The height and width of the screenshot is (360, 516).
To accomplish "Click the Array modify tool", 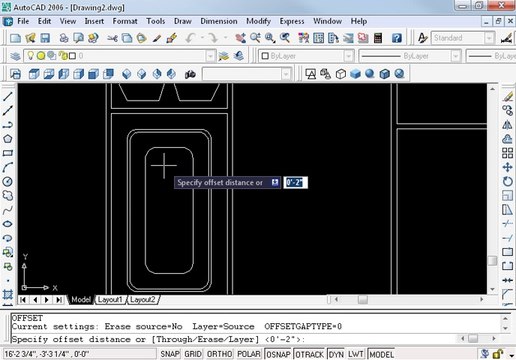I will click(507, 153).
